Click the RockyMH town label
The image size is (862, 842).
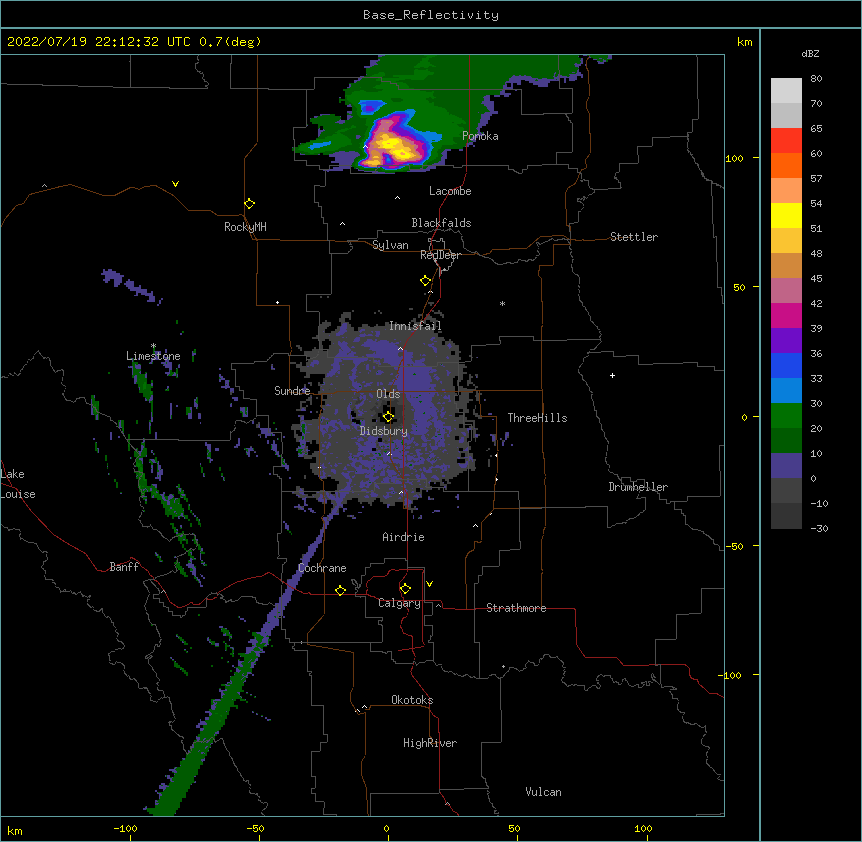coord(245,227)
